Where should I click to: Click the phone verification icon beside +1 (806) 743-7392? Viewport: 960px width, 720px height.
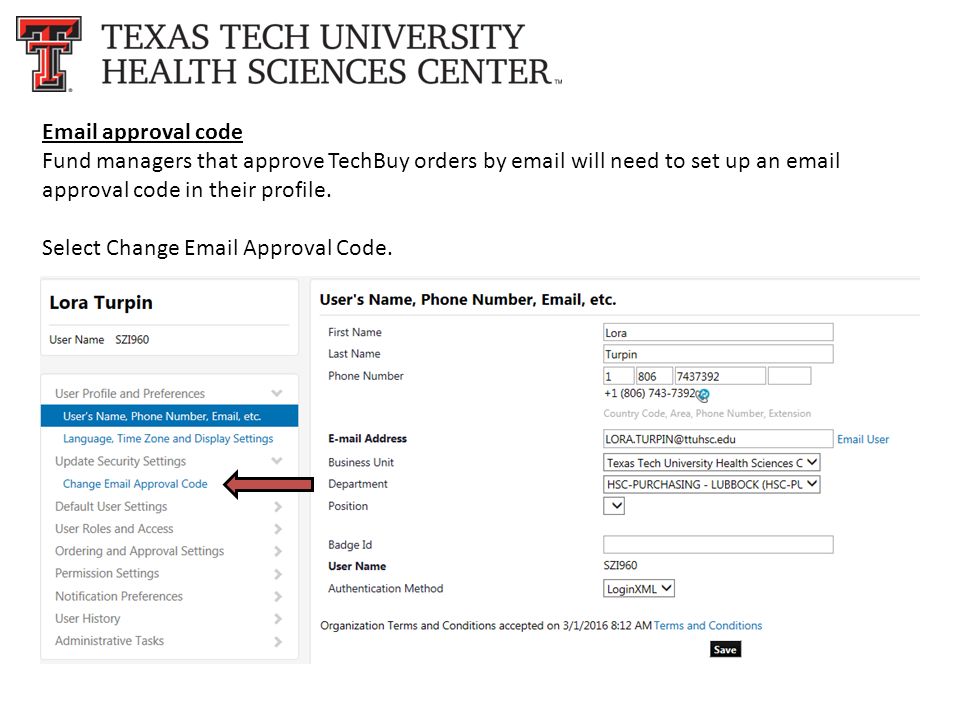(x=703, y=396)
